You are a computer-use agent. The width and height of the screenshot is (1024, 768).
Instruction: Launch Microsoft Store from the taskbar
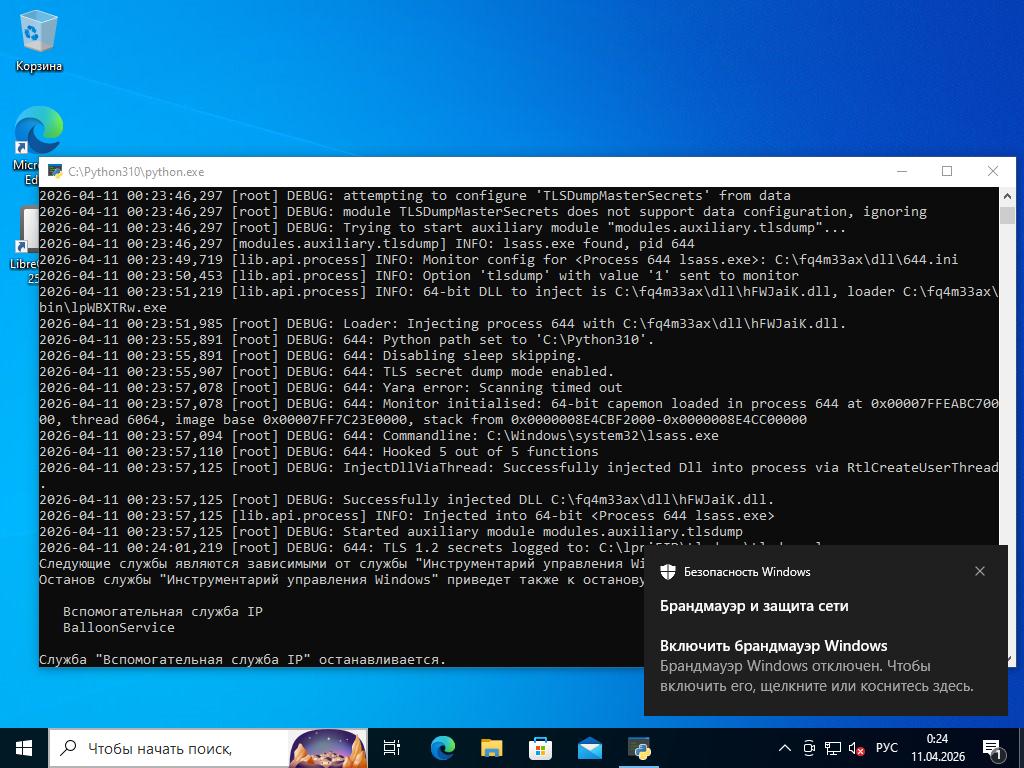(x=540, y=747)
